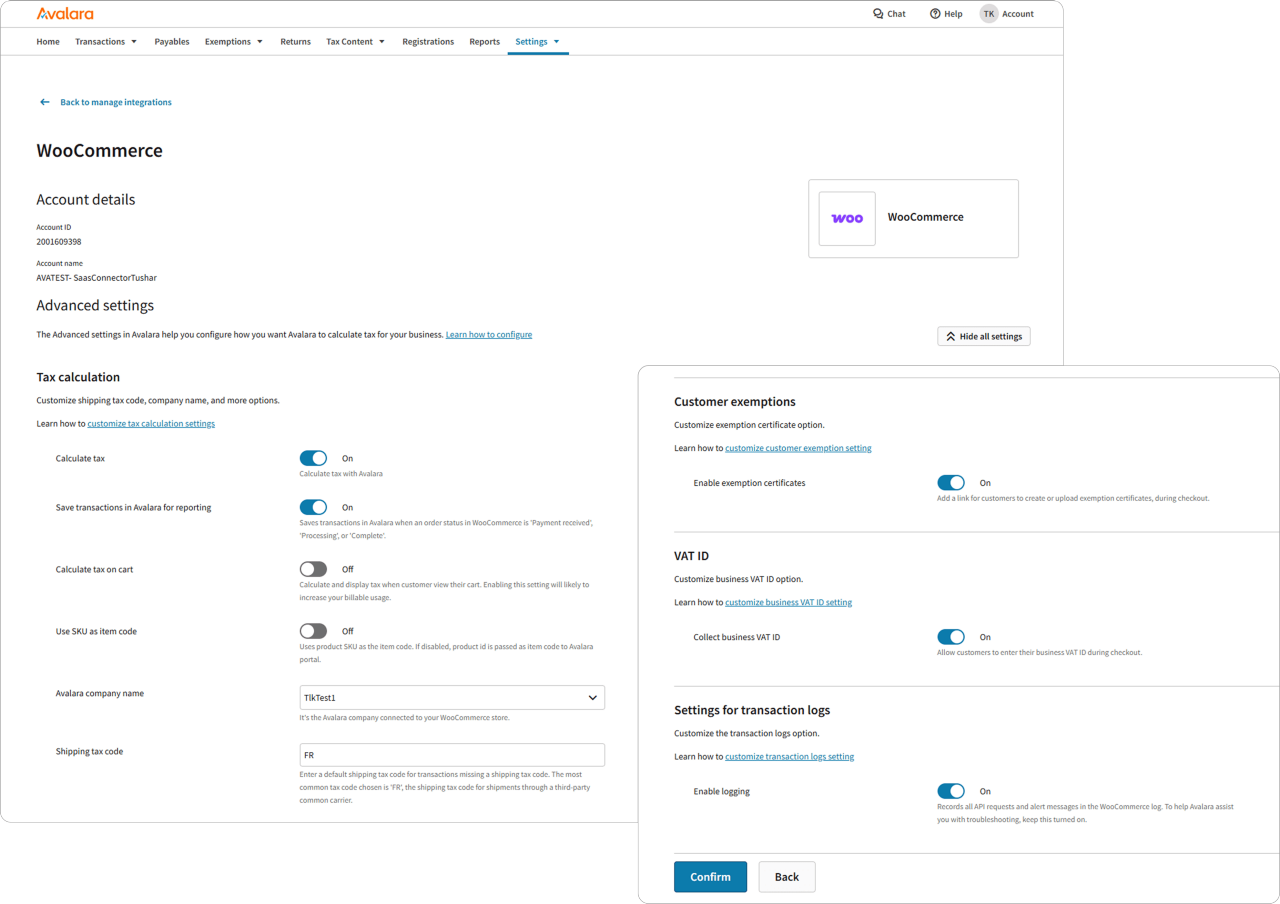Viewport: 1280px width, 904px height.
Task: Click the WooCommerce logo tile
Action: pos(846,217)
